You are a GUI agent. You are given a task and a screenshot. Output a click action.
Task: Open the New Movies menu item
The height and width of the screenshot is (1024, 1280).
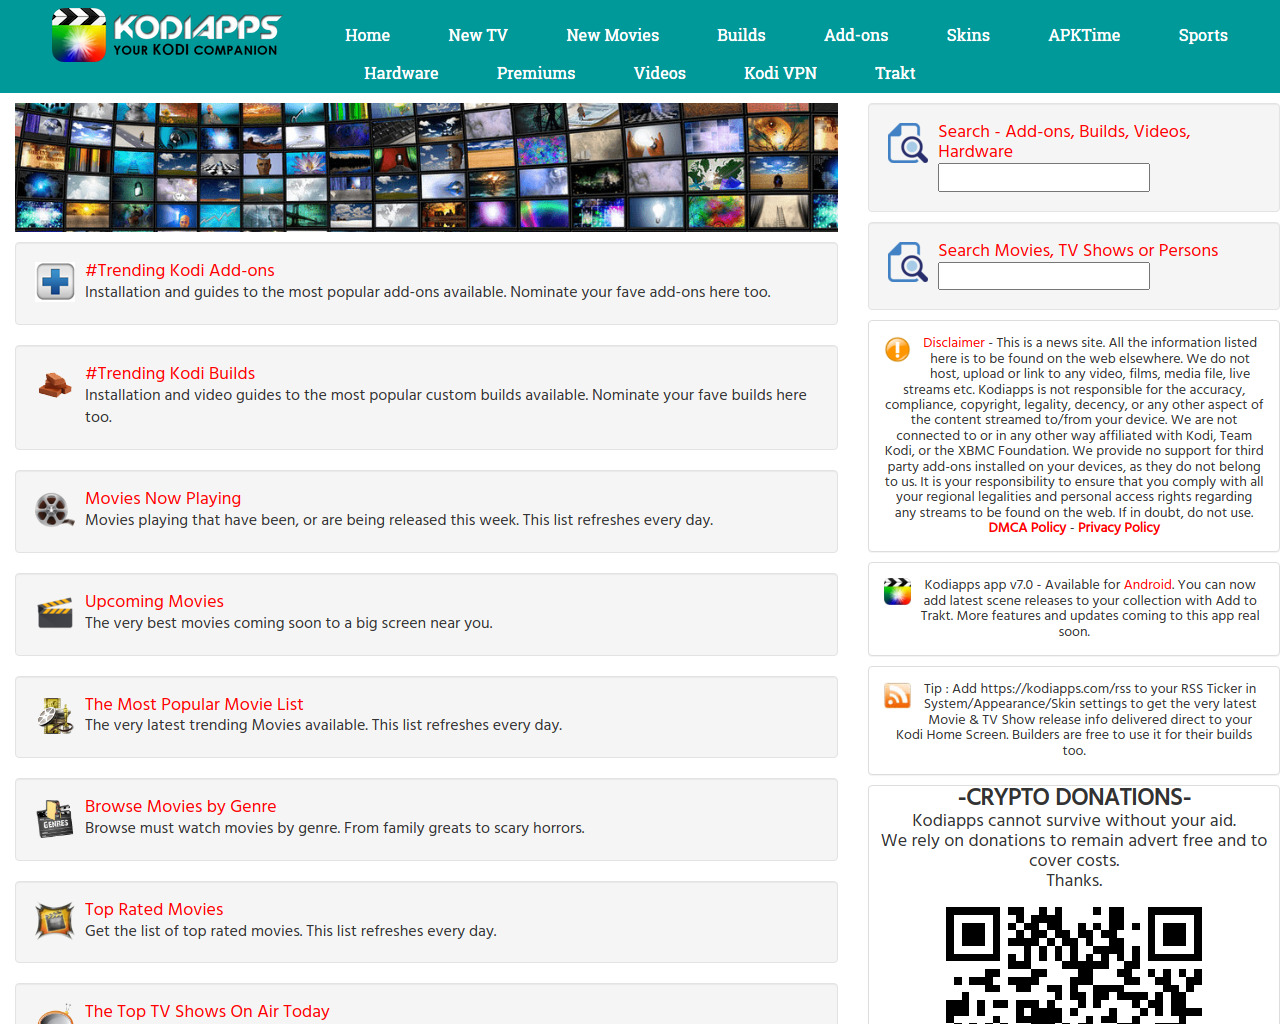(x=612, y=35)
